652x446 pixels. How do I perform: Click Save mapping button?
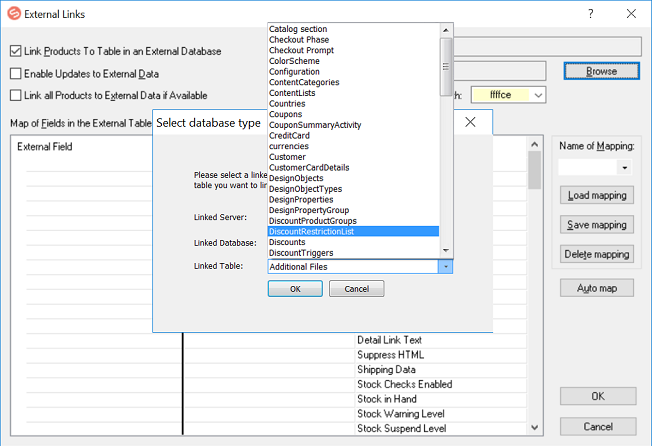tap(596, 225)
